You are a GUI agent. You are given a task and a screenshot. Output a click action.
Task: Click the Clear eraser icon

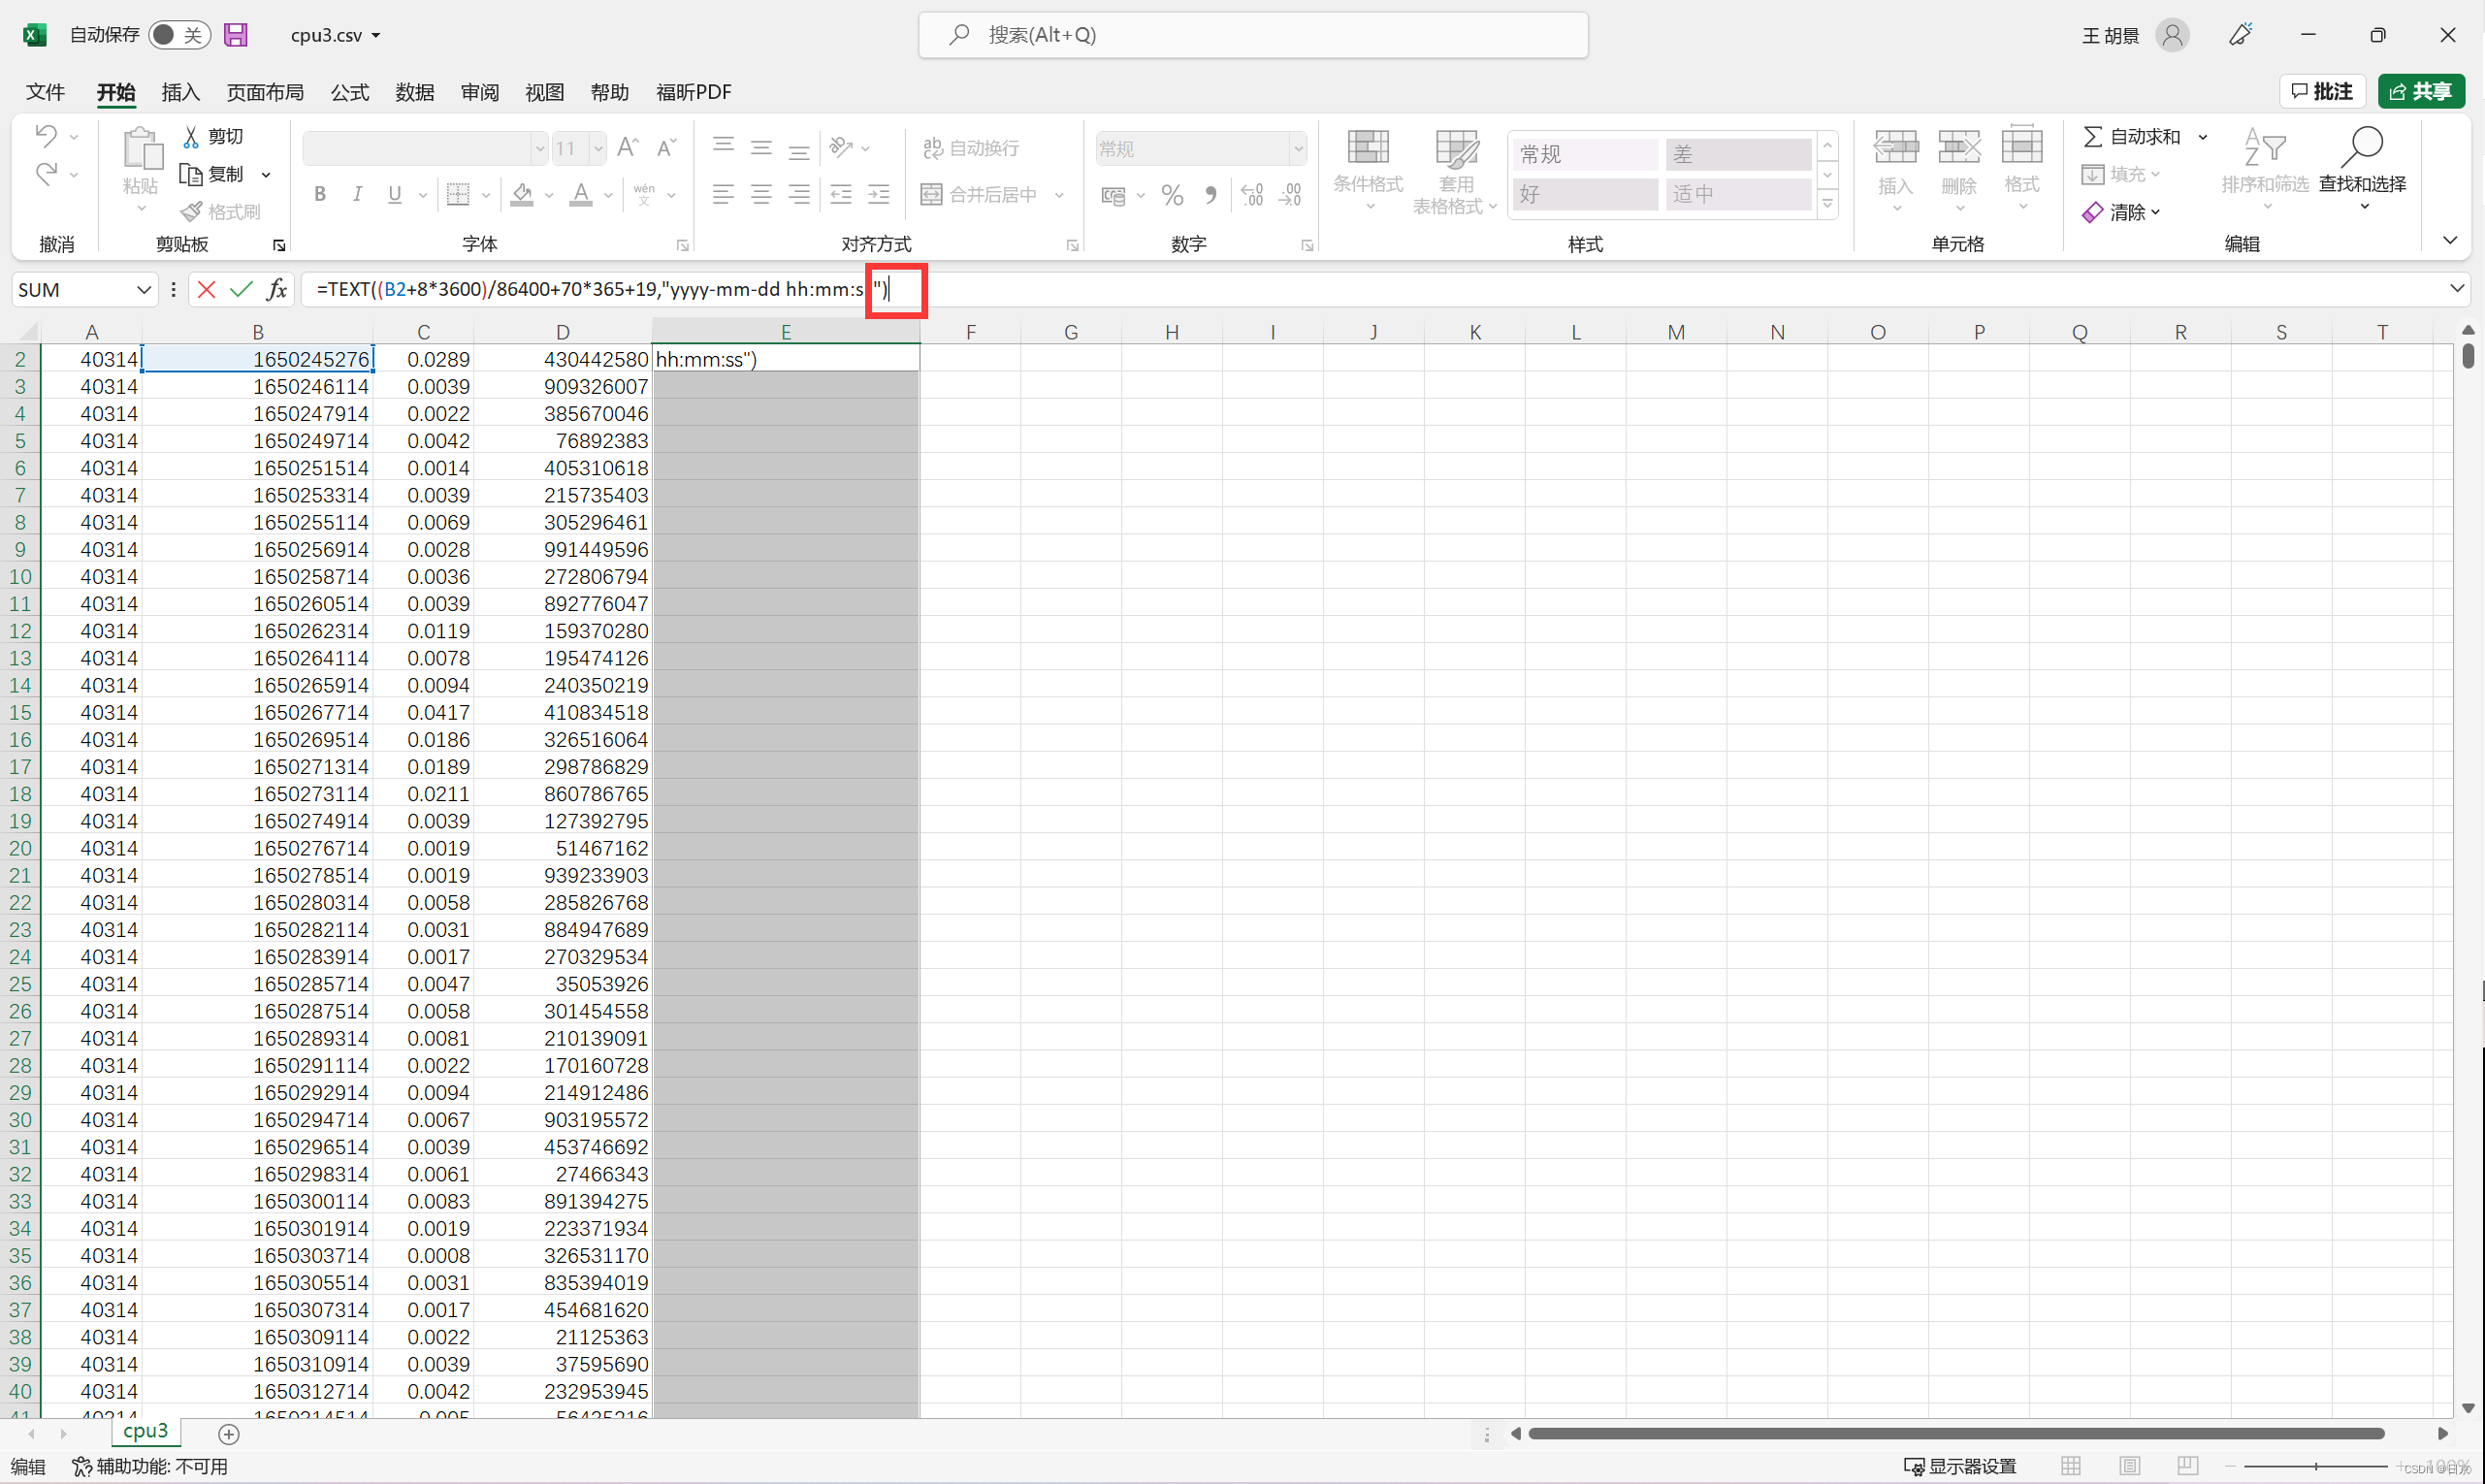coord(2092,213)
